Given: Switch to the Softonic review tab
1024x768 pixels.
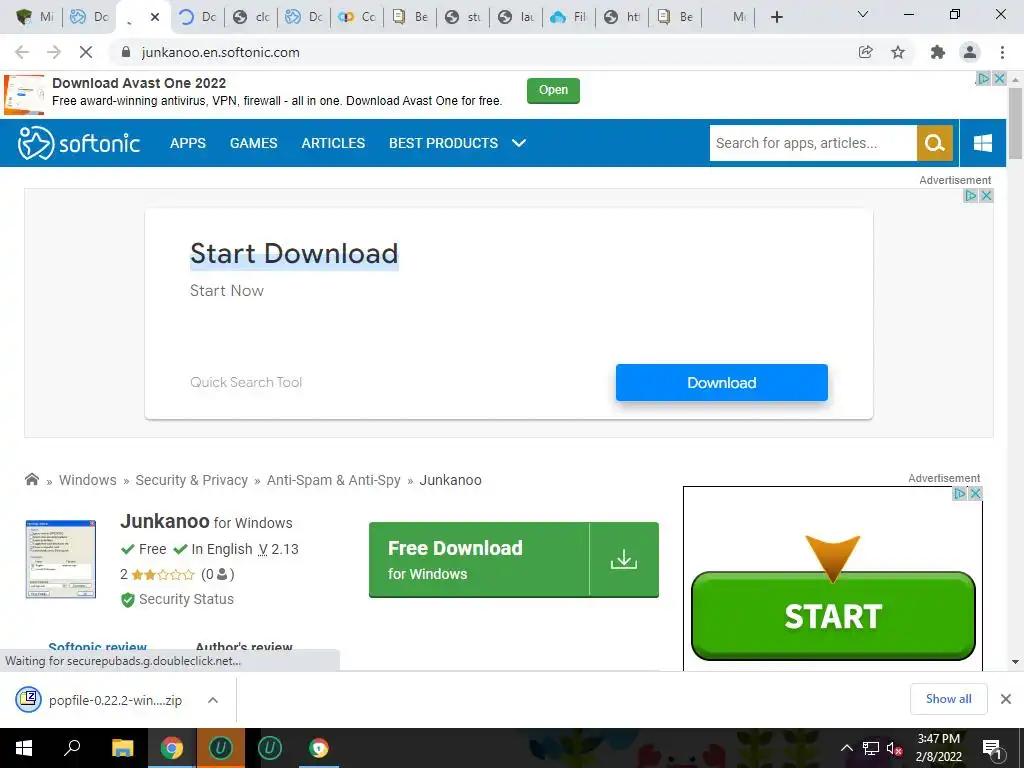Looking at the screenshot, I should (97, 647).
